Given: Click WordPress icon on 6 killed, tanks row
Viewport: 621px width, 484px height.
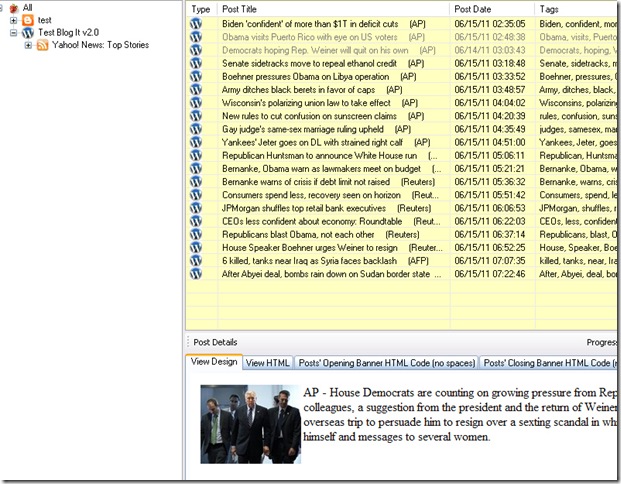Looking at the screenshot, I should (x=196, y=260).
